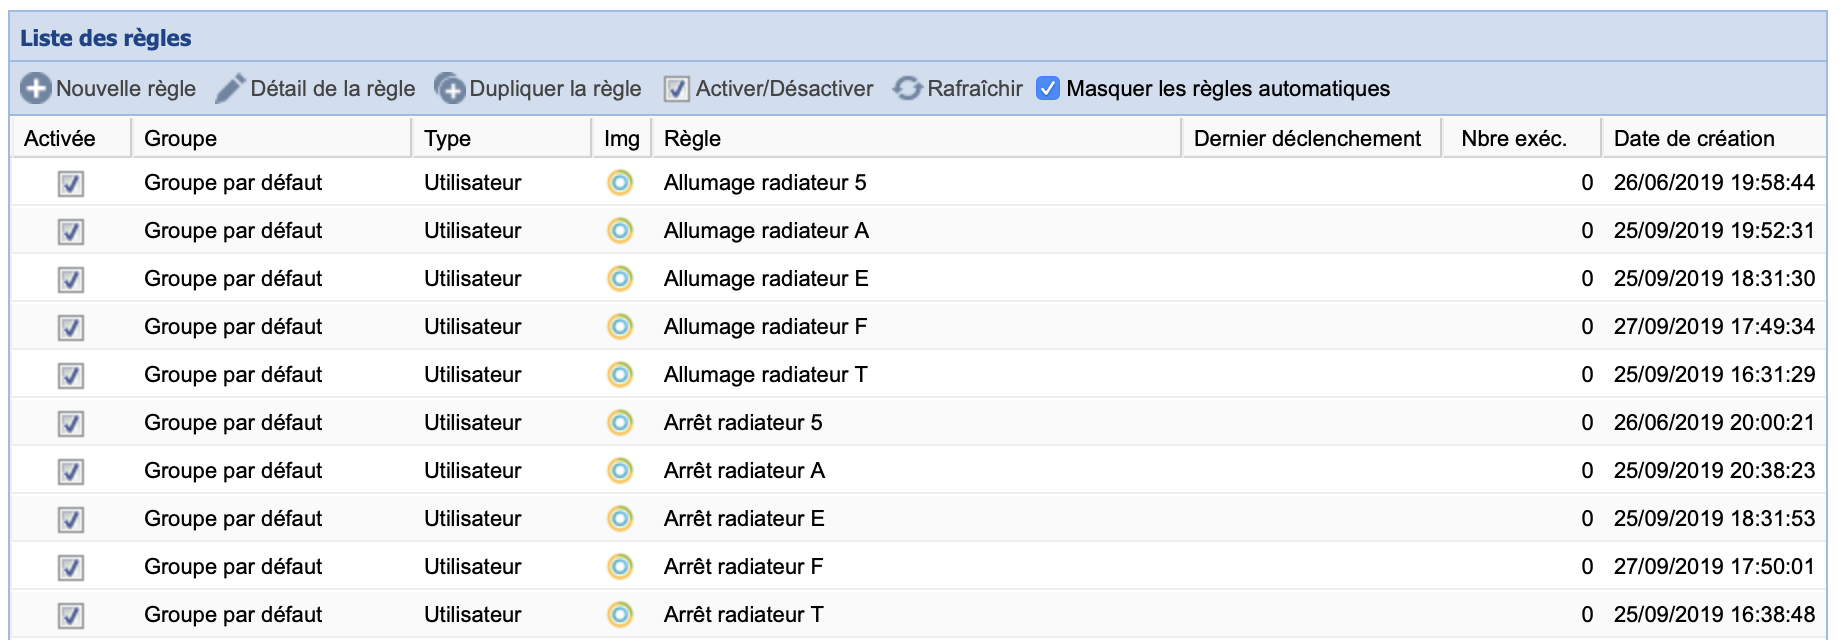Uncheck Activée box for Arrêt radiateur F

coord(70,567)
